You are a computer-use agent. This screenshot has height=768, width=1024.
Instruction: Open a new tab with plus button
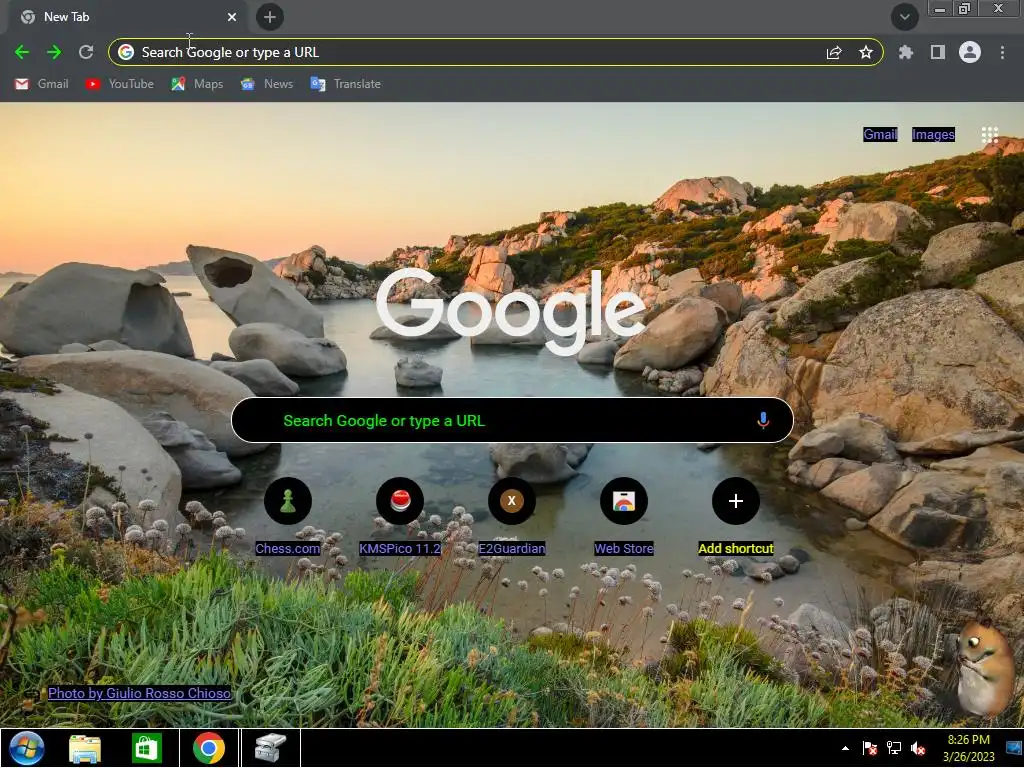pyautogui.click(x=270, y=17)
